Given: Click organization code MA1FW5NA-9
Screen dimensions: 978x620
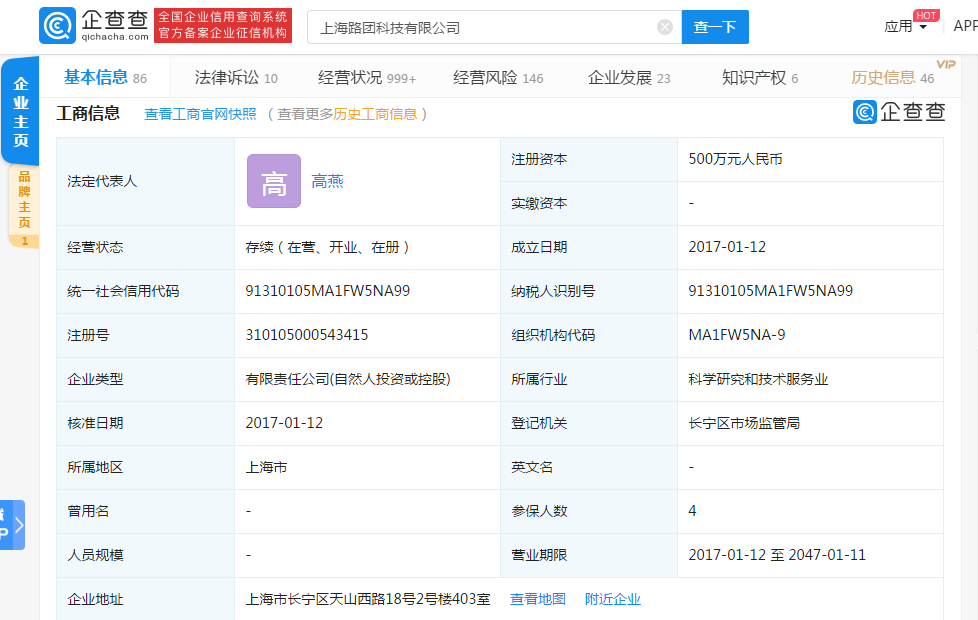Looking at the screenshot, I should [737, 335].
